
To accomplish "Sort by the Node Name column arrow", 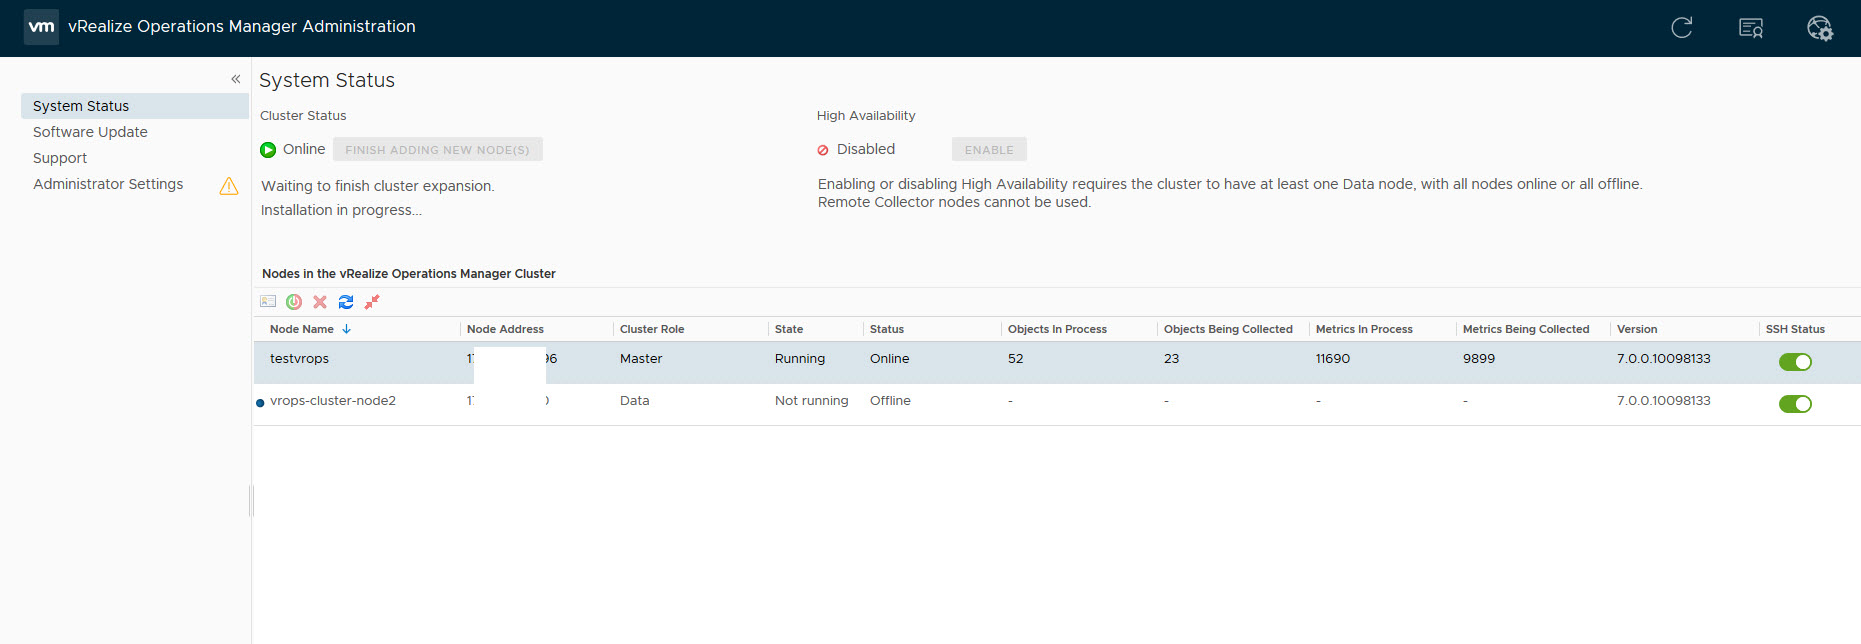I will (347, 329).
